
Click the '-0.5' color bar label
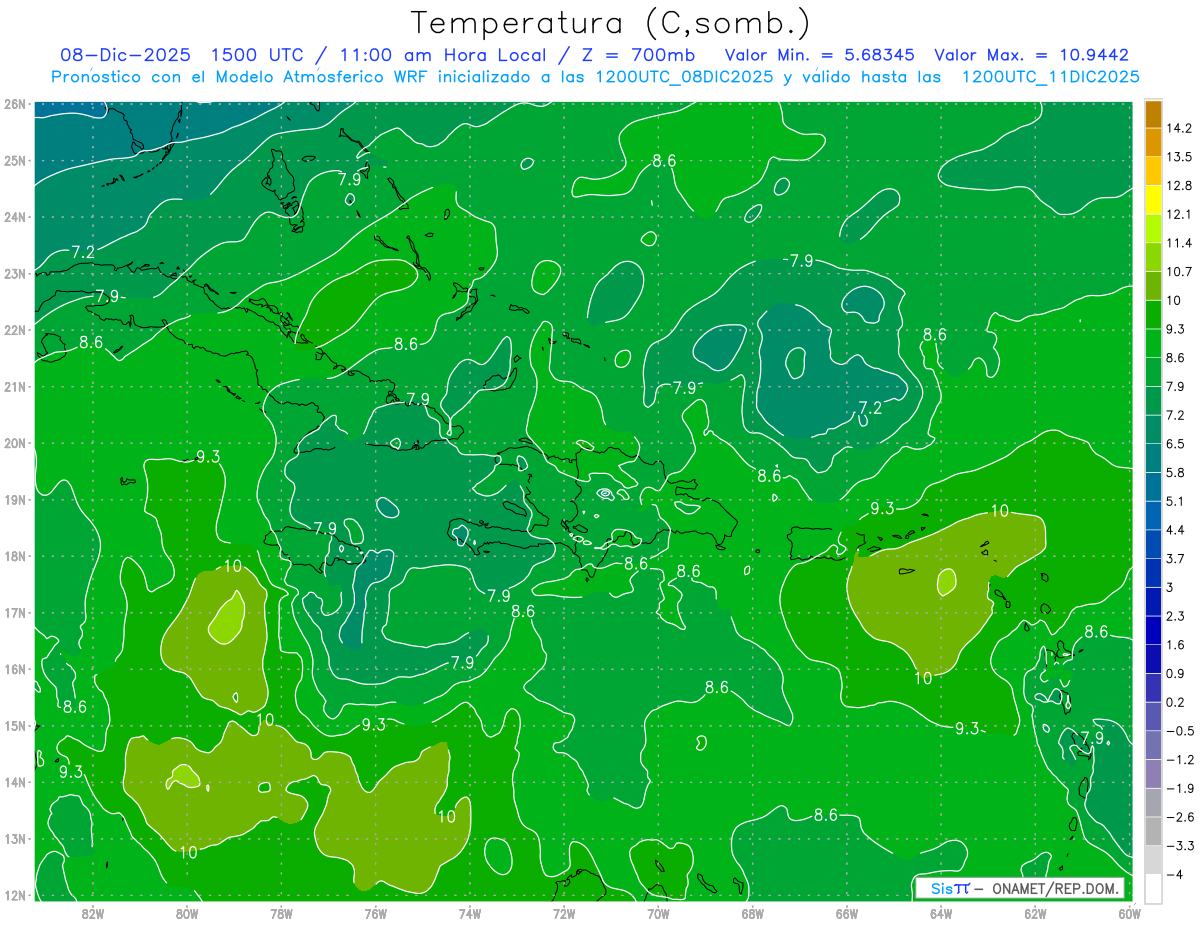pyautogui.click(x=1179, y=731)
